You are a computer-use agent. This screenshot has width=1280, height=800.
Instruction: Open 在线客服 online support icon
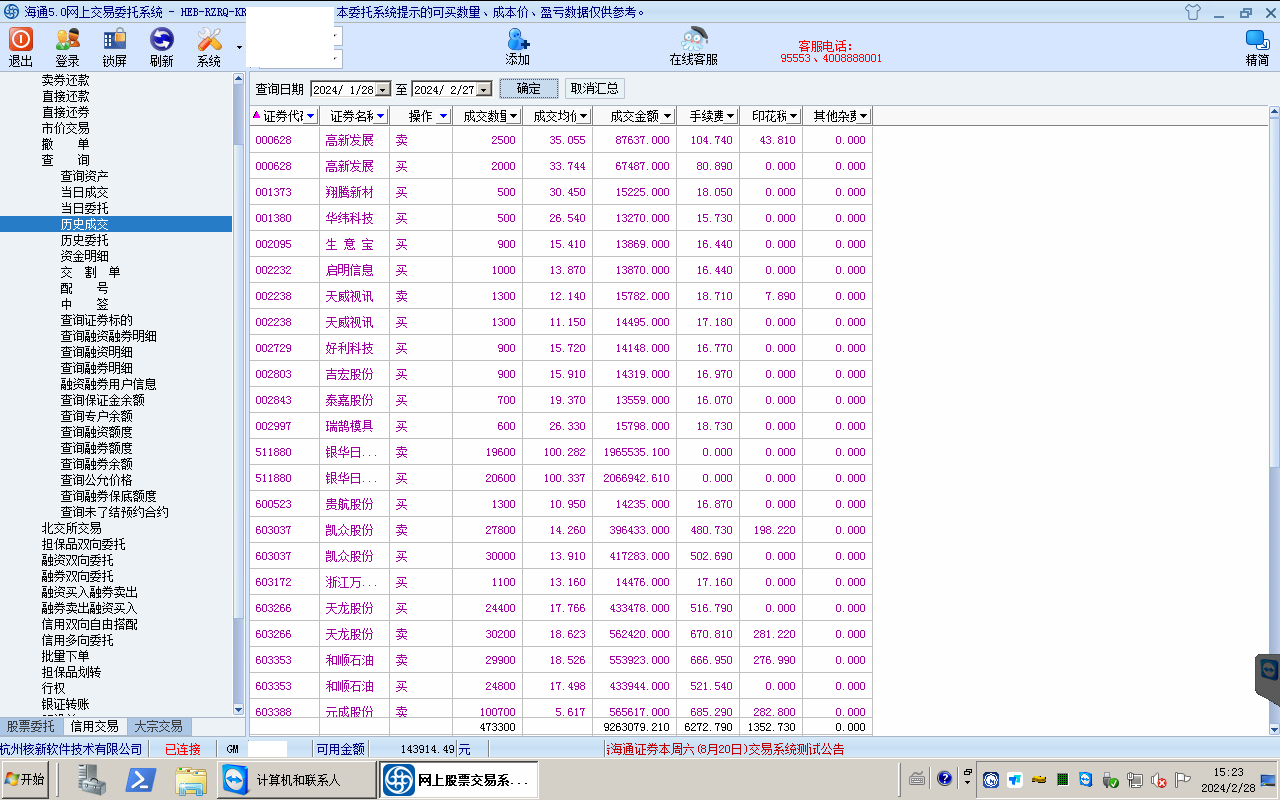[x=693, y=40]
